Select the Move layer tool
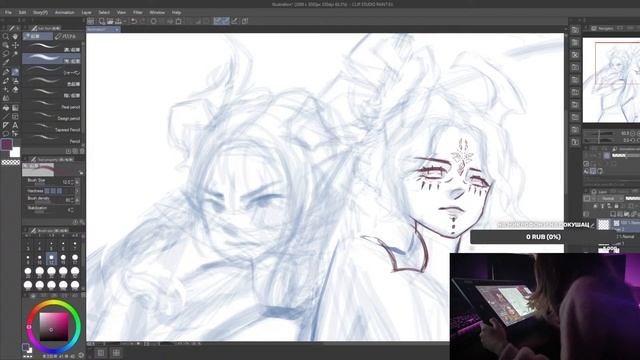 click(16, 45)
